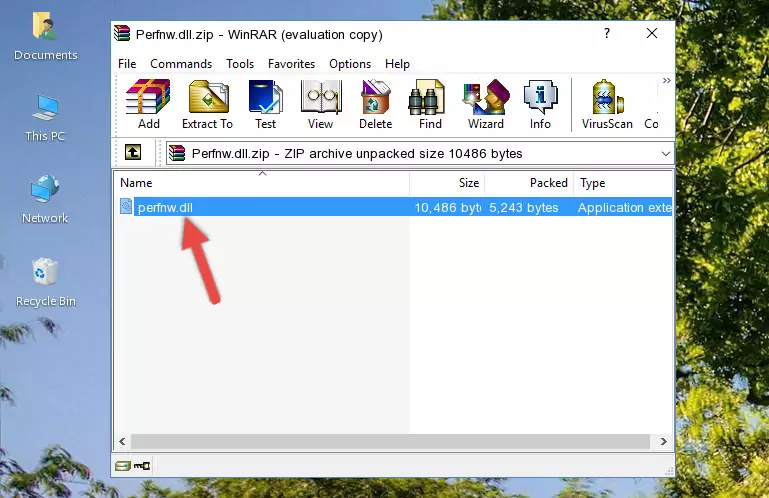Screen dimensions: 769x498
Task: Sort by the Type column header
Action: click(623, 183)
